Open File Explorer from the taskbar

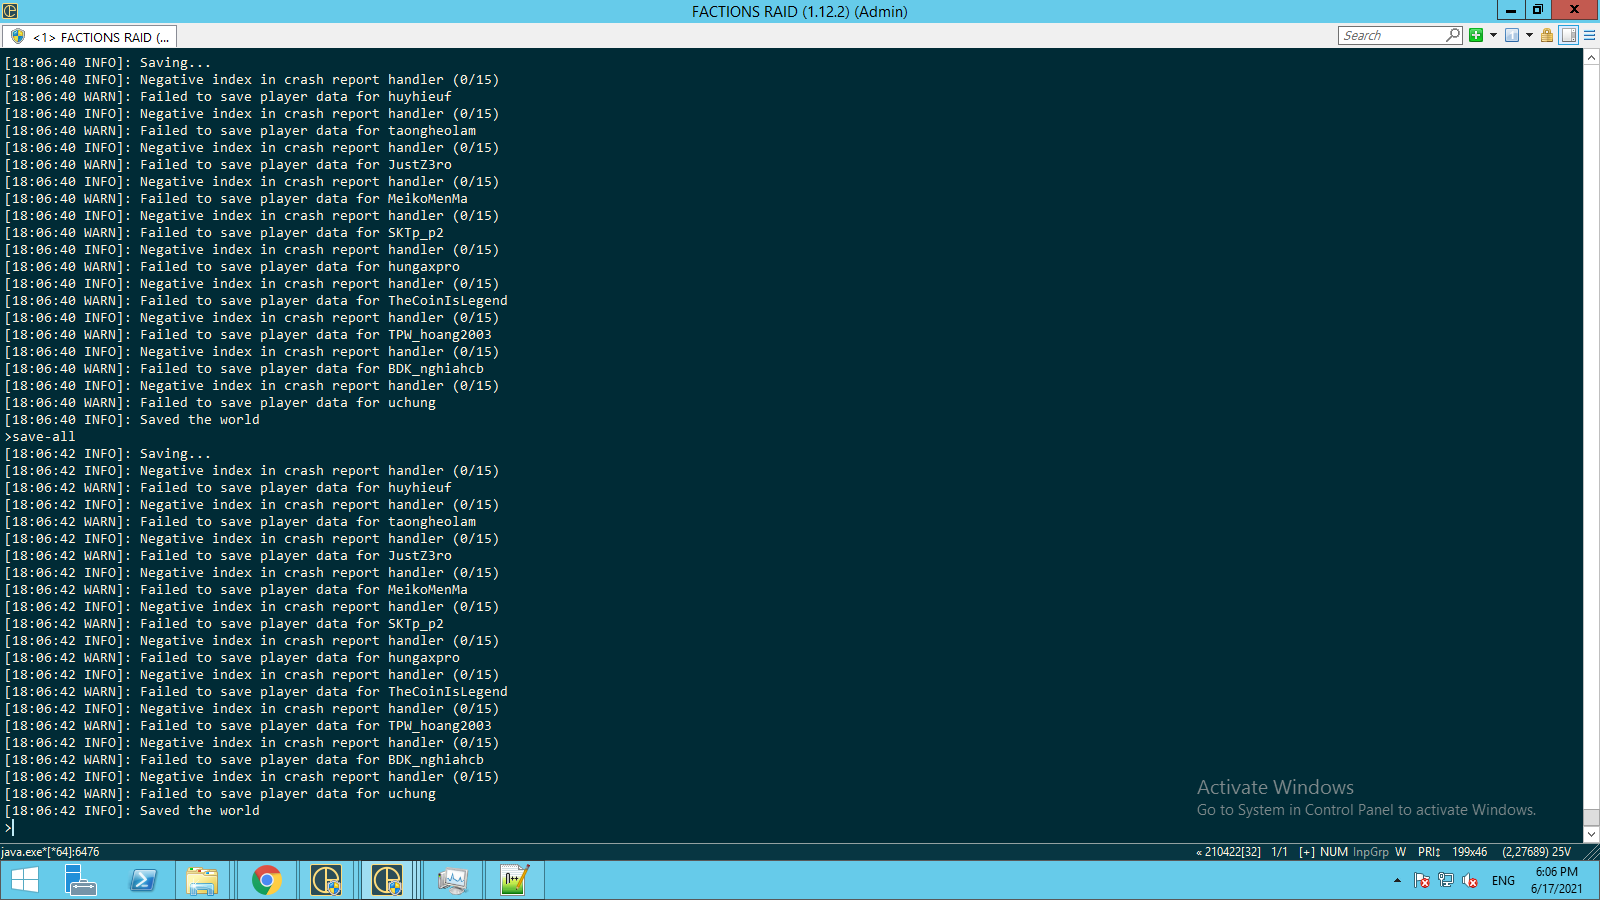tap(202, 880)
